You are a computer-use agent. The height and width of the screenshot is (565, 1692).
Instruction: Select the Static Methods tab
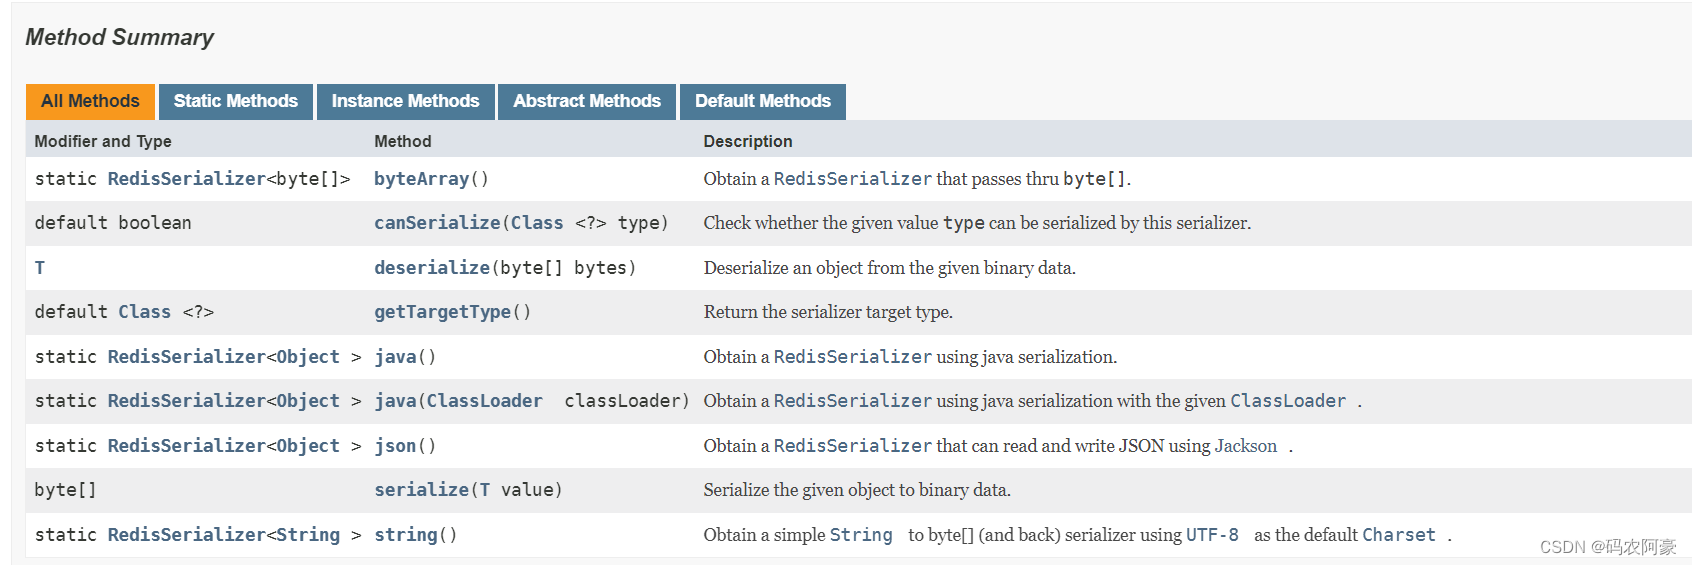click(235, 101)
